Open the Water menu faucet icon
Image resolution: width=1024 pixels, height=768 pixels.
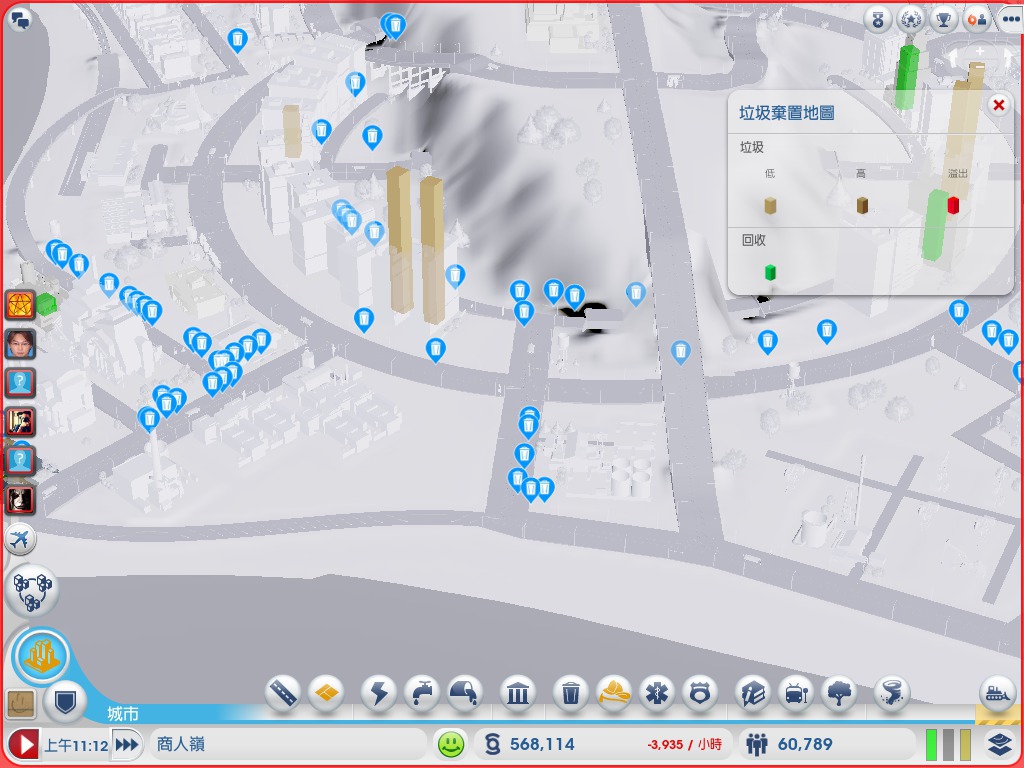point(422,692)
